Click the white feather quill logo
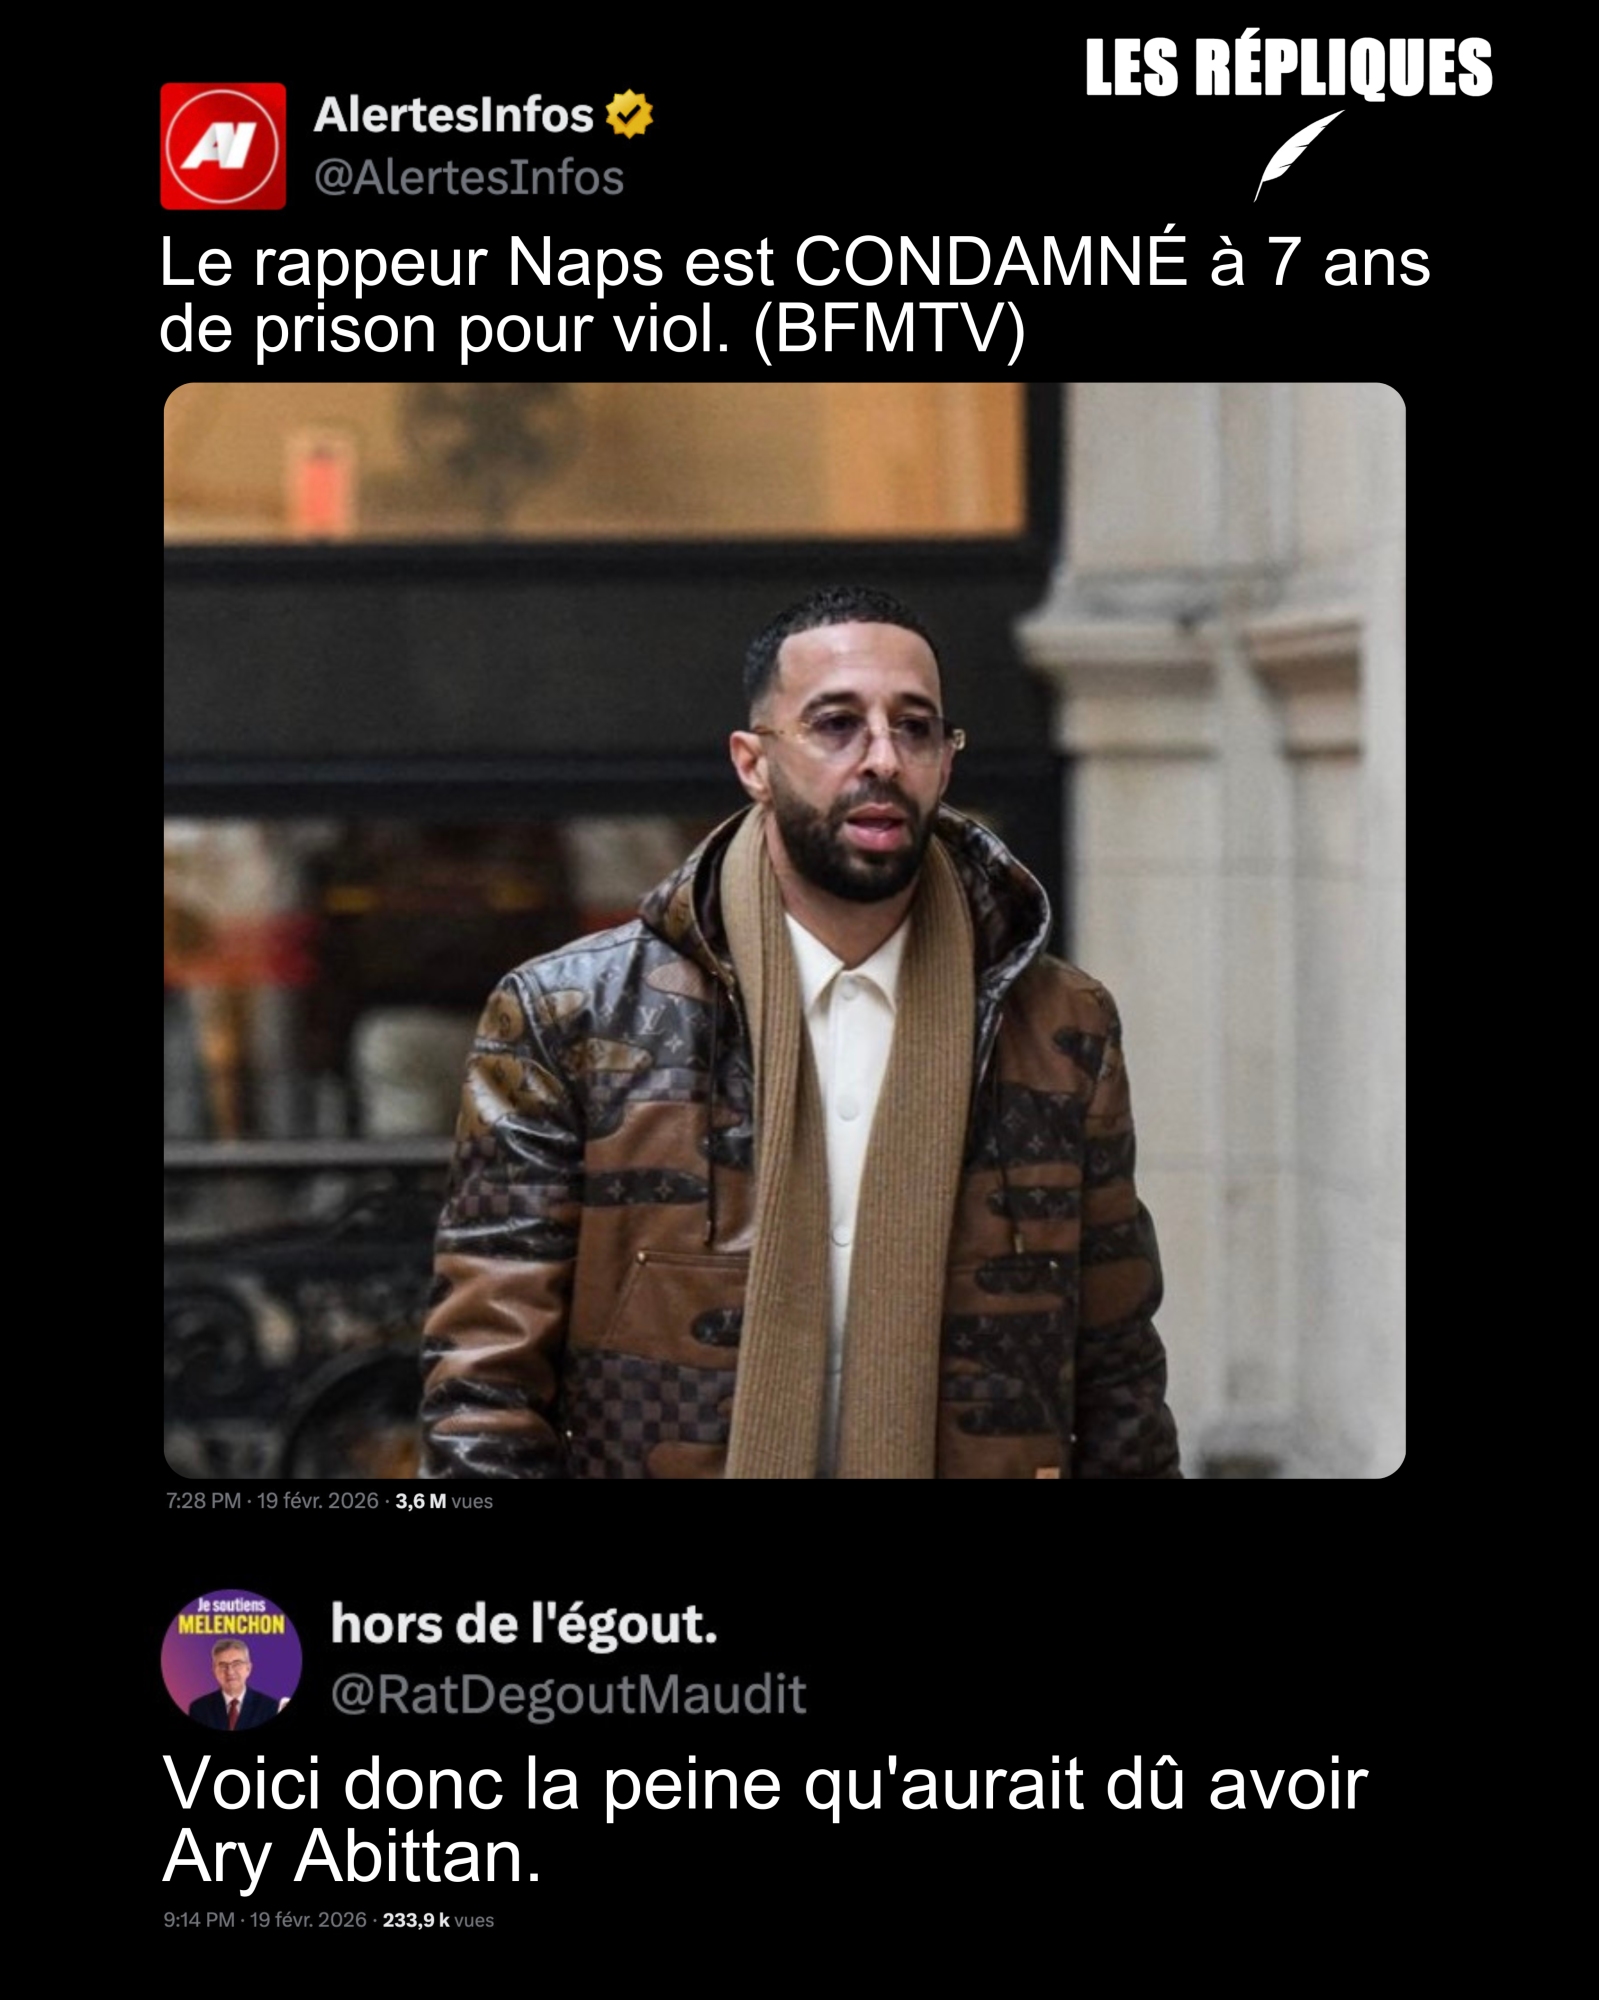 [1298, 155]
